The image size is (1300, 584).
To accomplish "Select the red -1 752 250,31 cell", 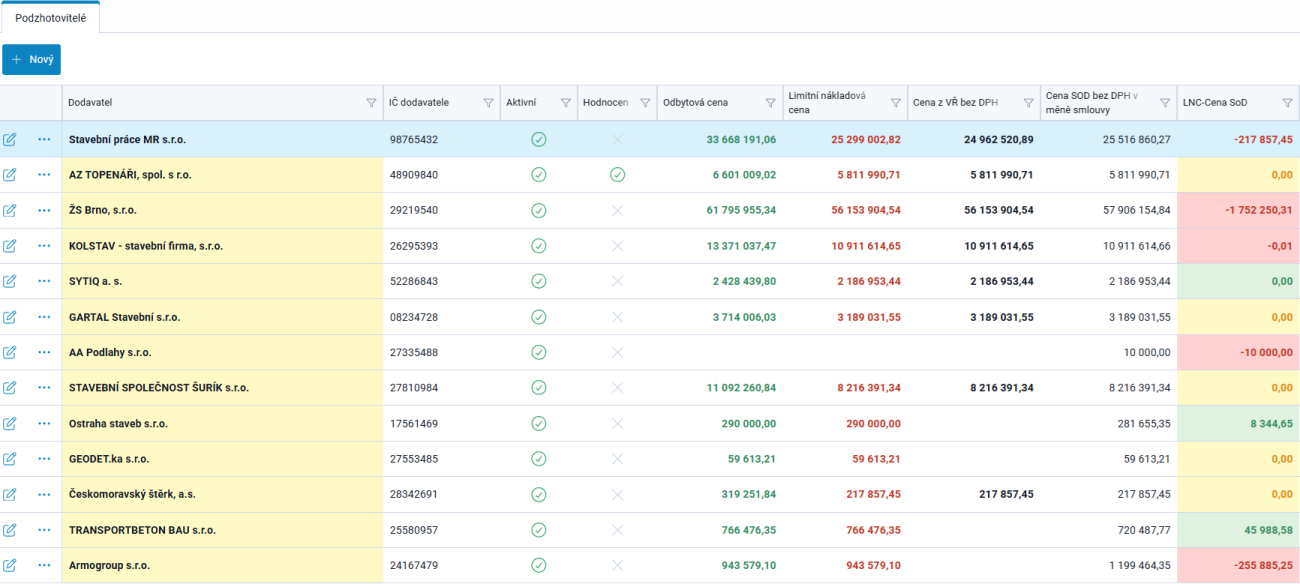I will tap(1238, 210).
